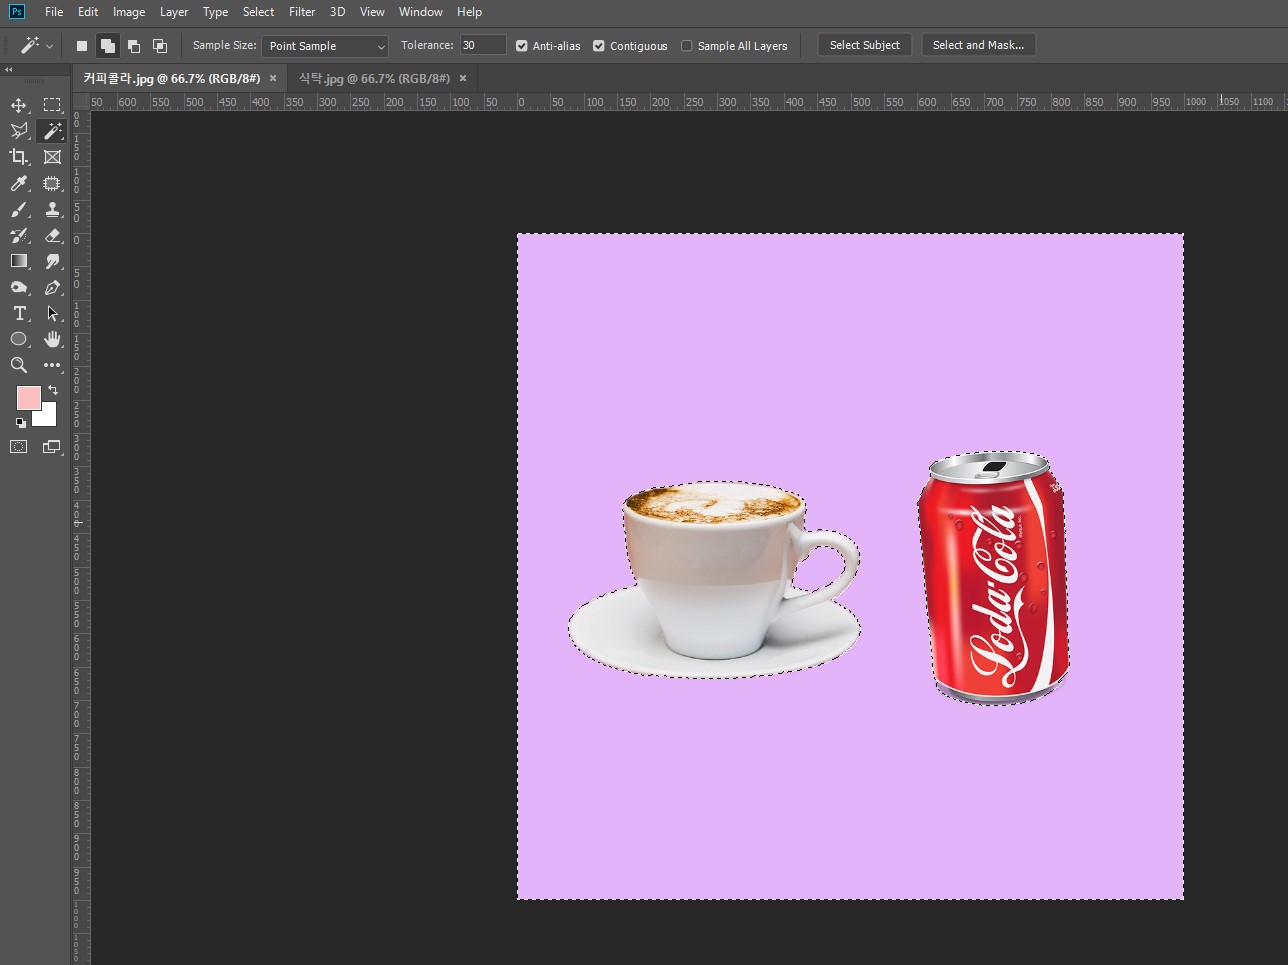This screenshot has height=965, width=1288.
Task: Select the Frame tool
Action: (52, 157)
